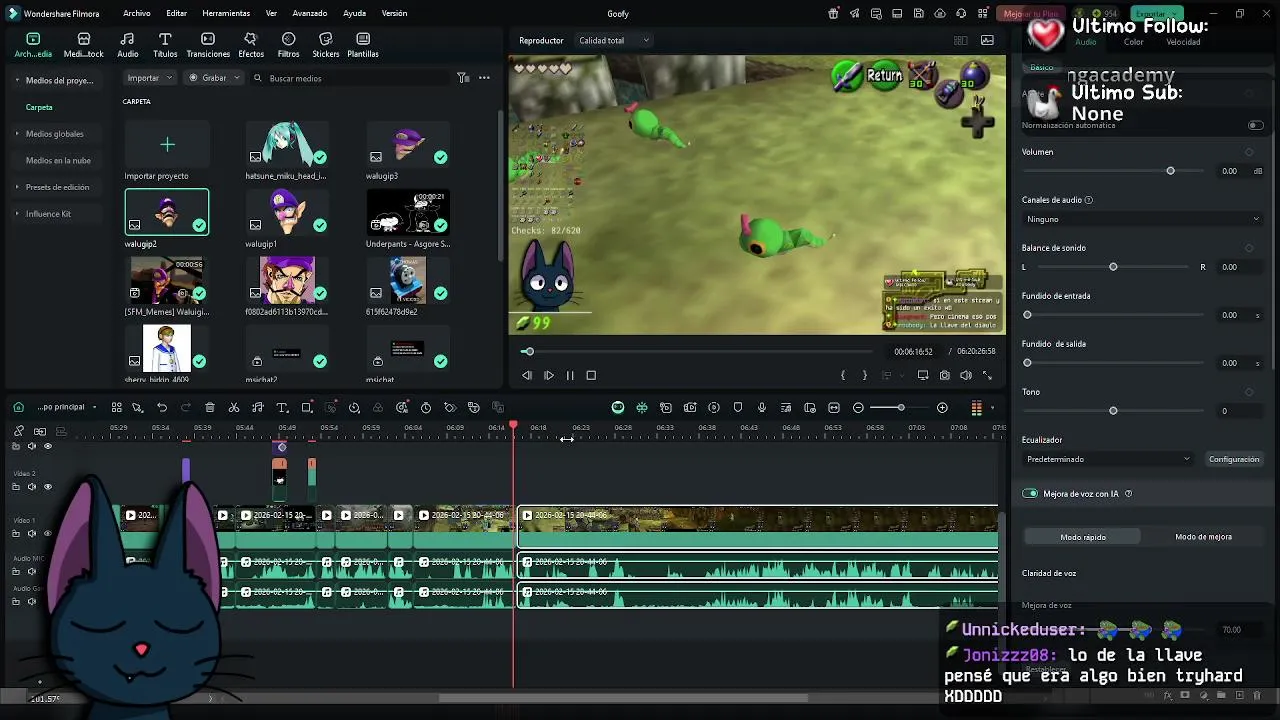
Task: Click the Configuración equalizer button
Action: tap(1234, 459)
